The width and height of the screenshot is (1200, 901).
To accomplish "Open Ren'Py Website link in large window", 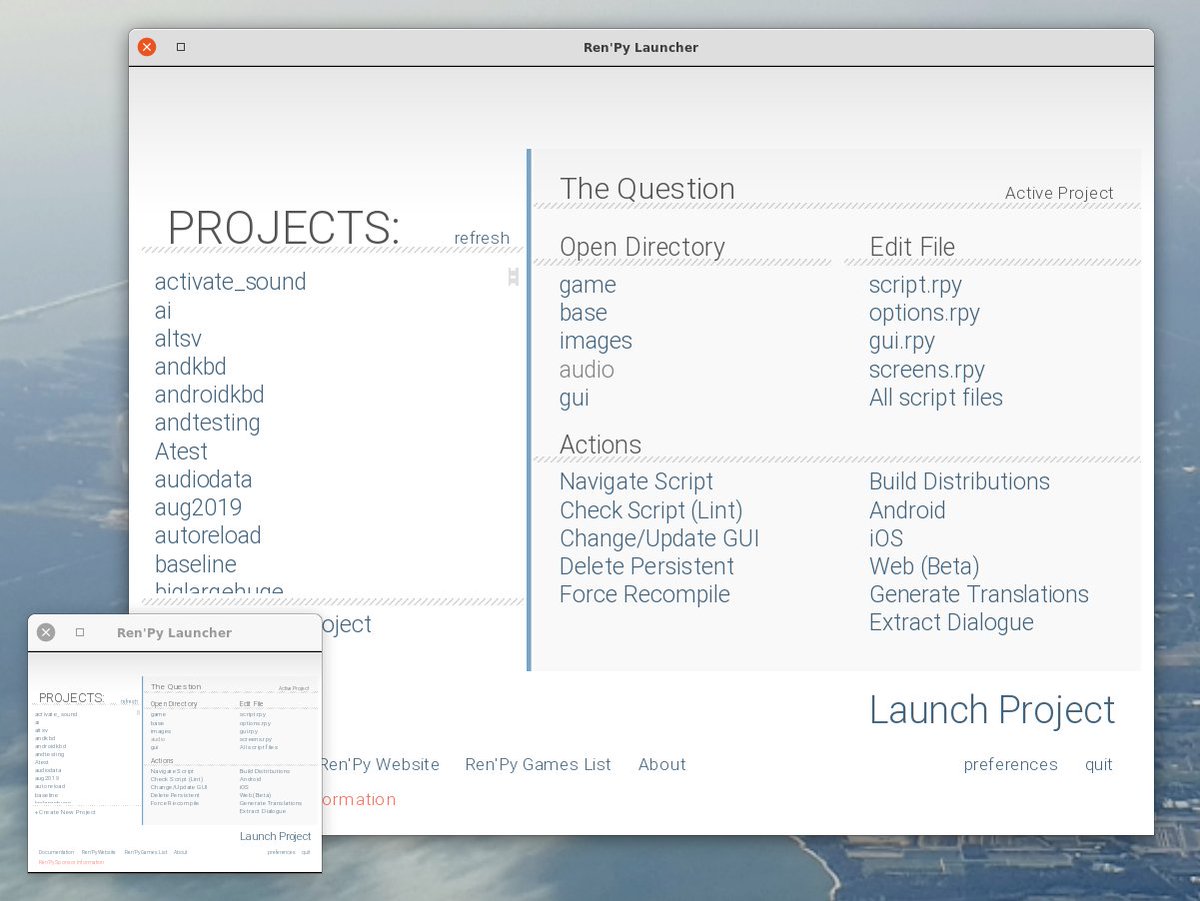I will click(x=379, y=764).
